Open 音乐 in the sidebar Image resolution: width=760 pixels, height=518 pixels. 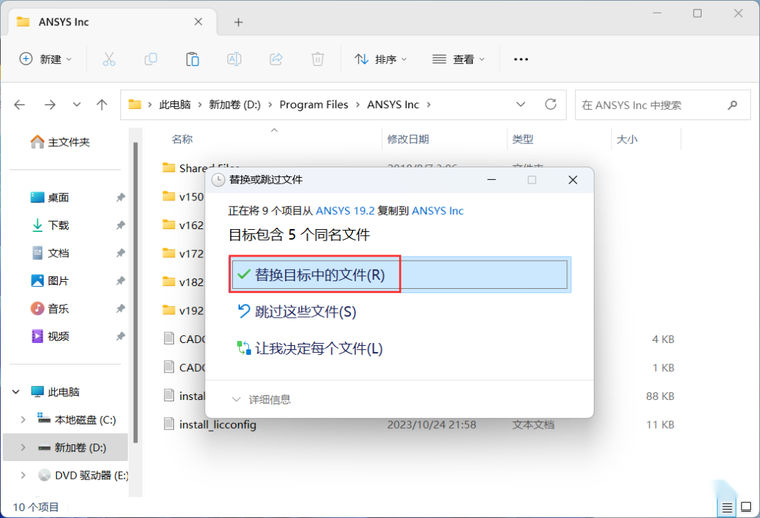[x=50, y=308]
